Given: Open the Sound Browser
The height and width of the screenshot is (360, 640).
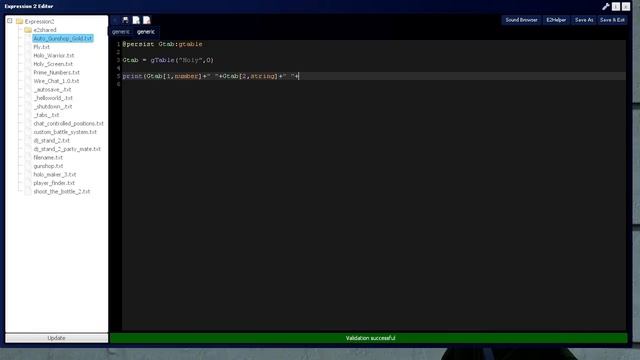Looking at the screenshot, I should pyautogui.click(x=521, y=20).
